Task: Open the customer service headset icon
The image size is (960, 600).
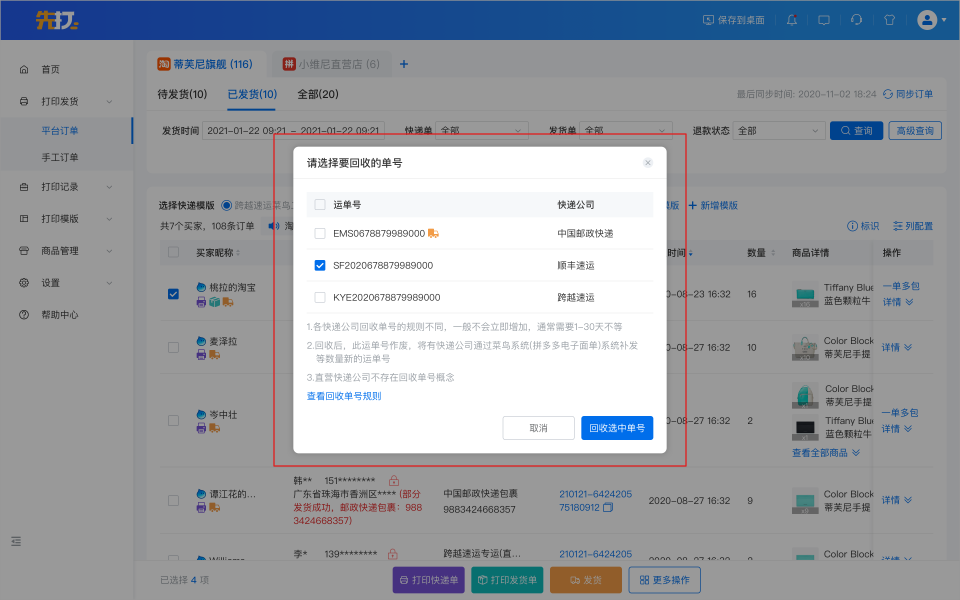Action: (x=857, y=20)
